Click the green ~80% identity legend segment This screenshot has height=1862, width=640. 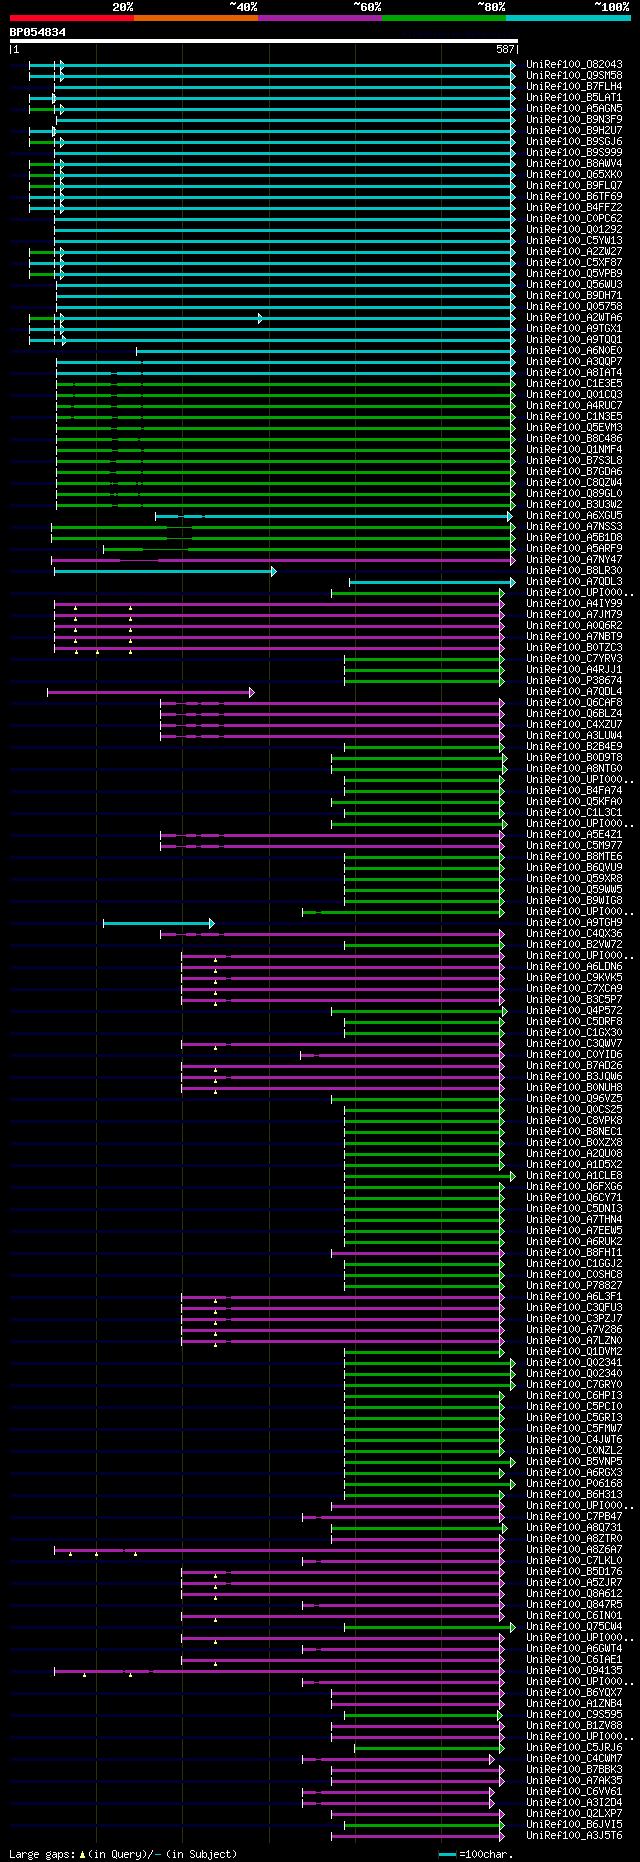coord(444,18)
